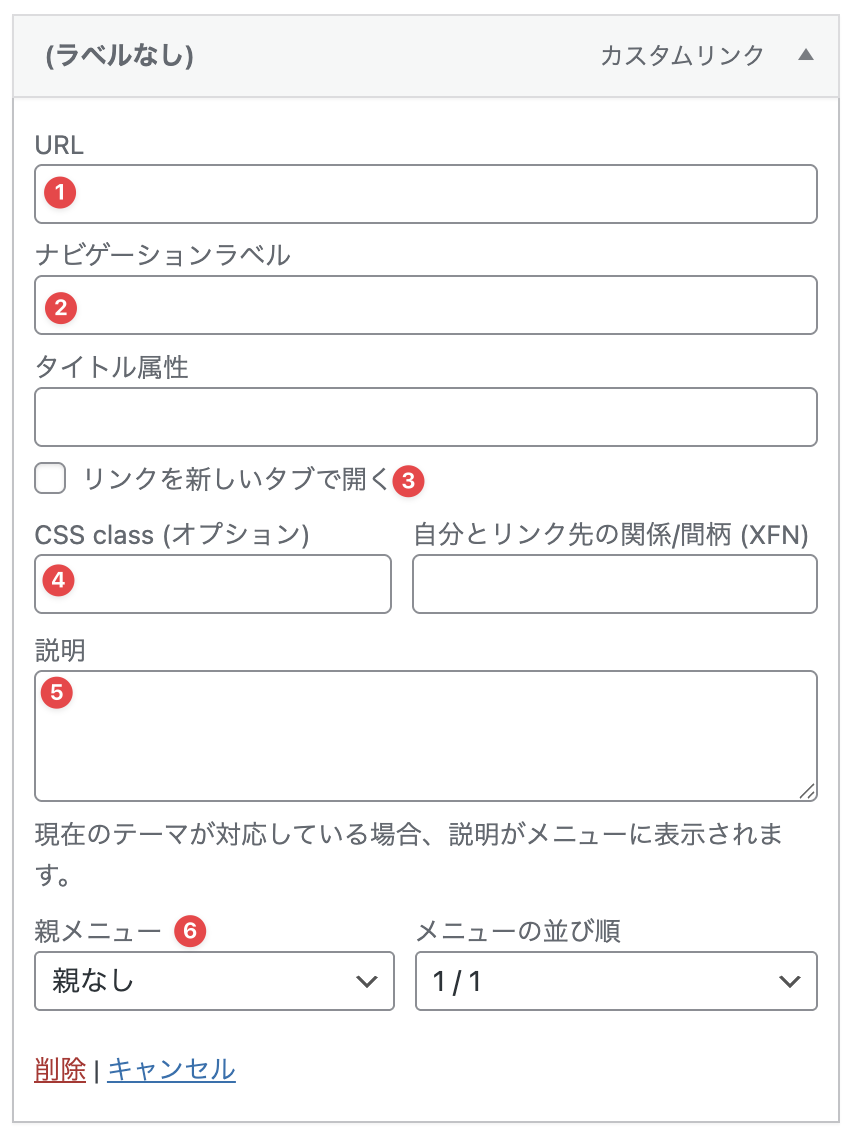Click the red number 6 marker badge
Screen dimensions: 860x1138
(189, 931)
